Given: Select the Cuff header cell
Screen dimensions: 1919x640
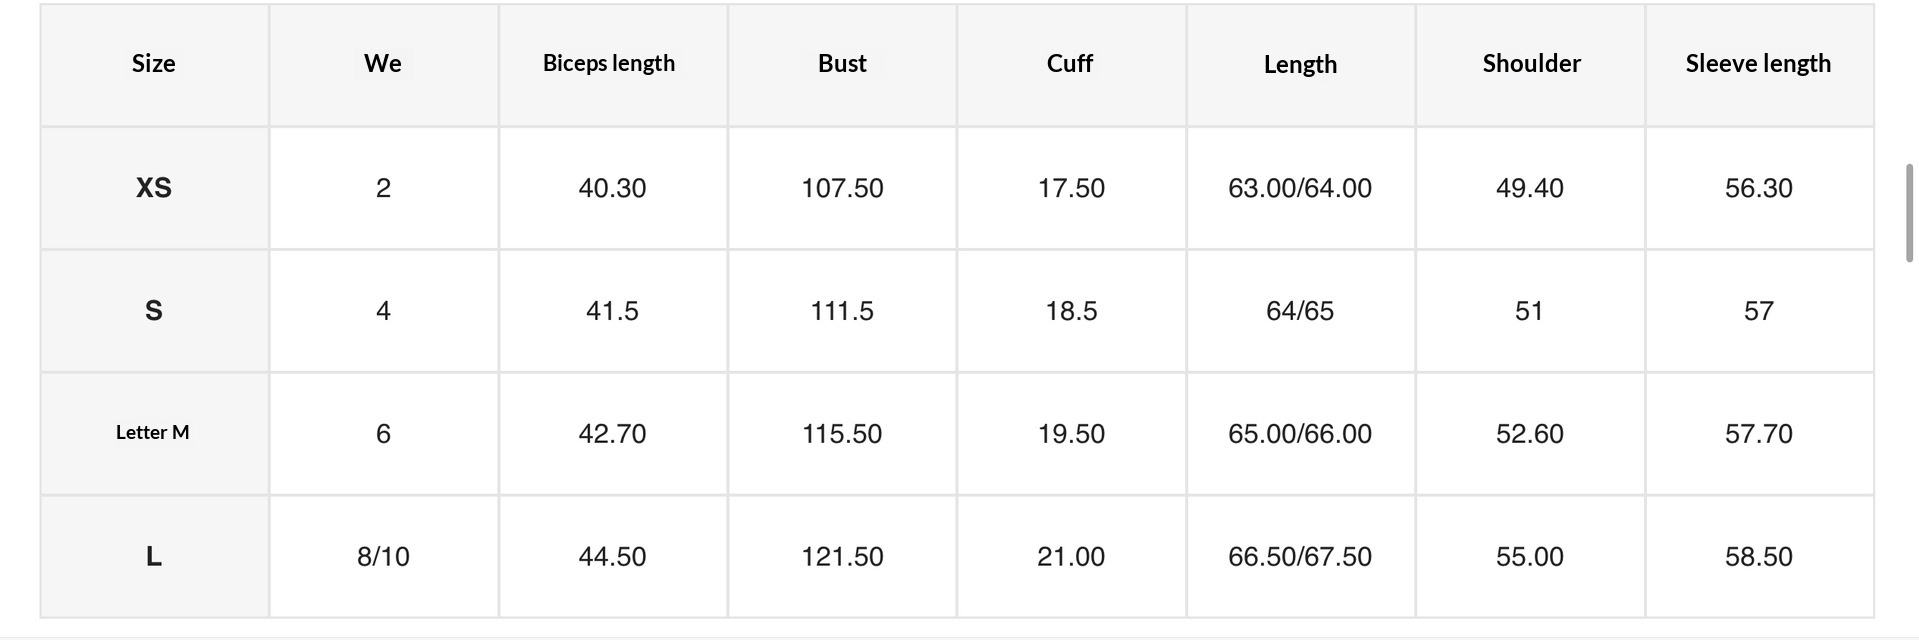Looking at the screenshot, I should point(1070,64).
